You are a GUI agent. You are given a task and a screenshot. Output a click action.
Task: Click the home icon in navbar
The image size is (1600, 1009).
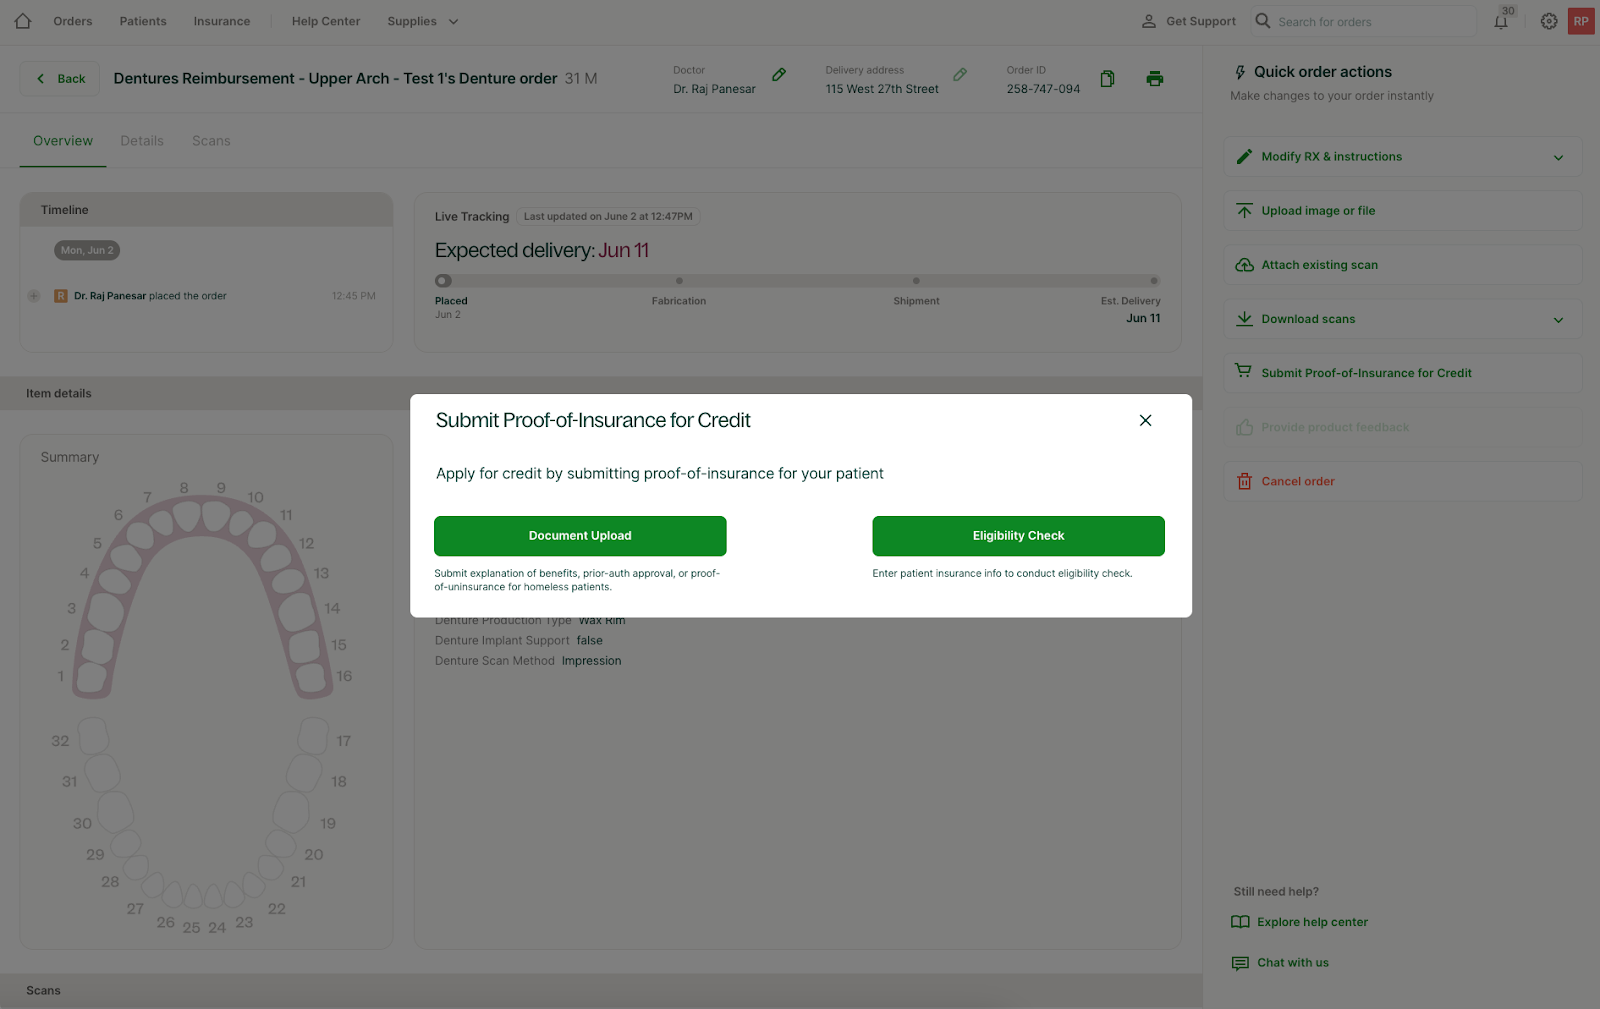(23, 21)
